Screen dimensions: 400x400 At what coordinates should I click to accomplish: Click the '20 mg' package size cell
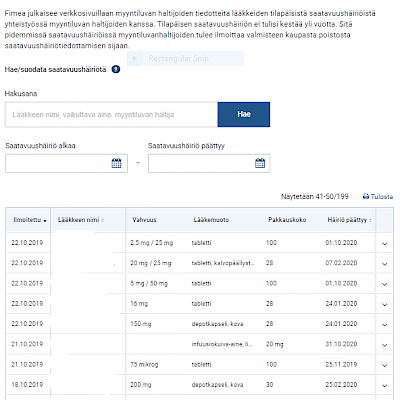click(275, 344)
